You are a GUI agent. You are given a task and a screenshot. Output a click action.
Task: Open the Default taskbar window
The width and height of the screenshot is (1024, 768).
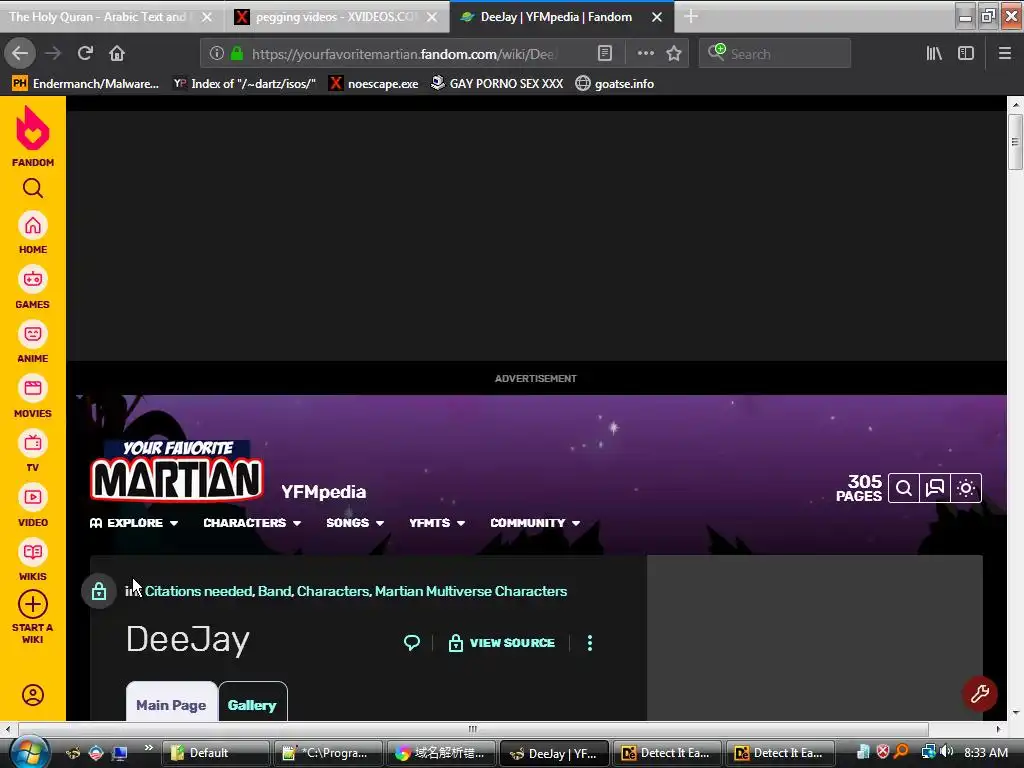216,753
